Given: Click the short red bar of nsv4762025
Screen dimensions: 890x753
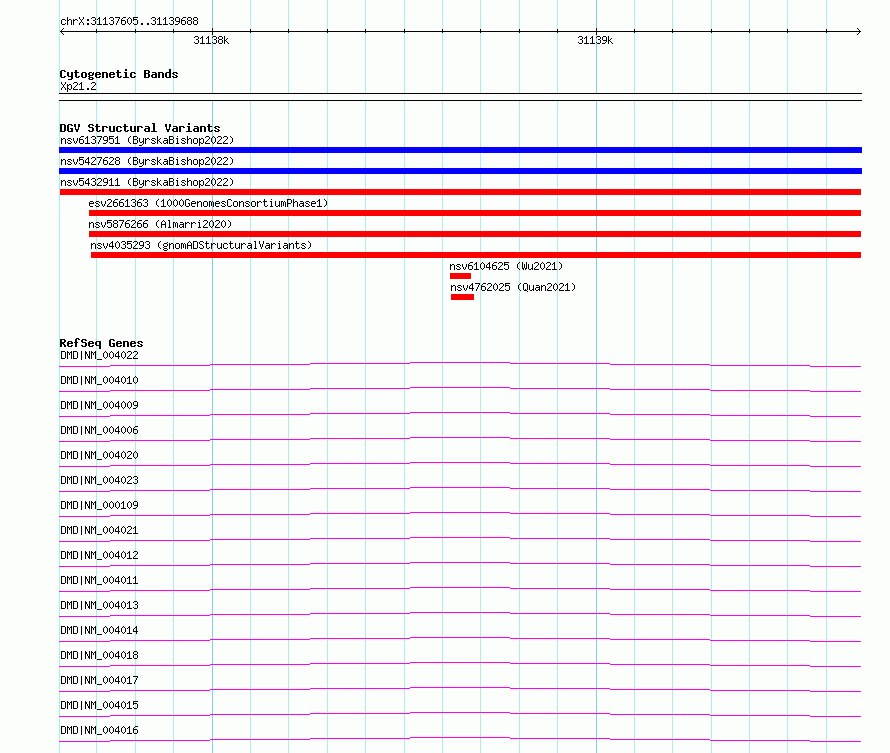Looking at the screenshot, I should (463, 297).
